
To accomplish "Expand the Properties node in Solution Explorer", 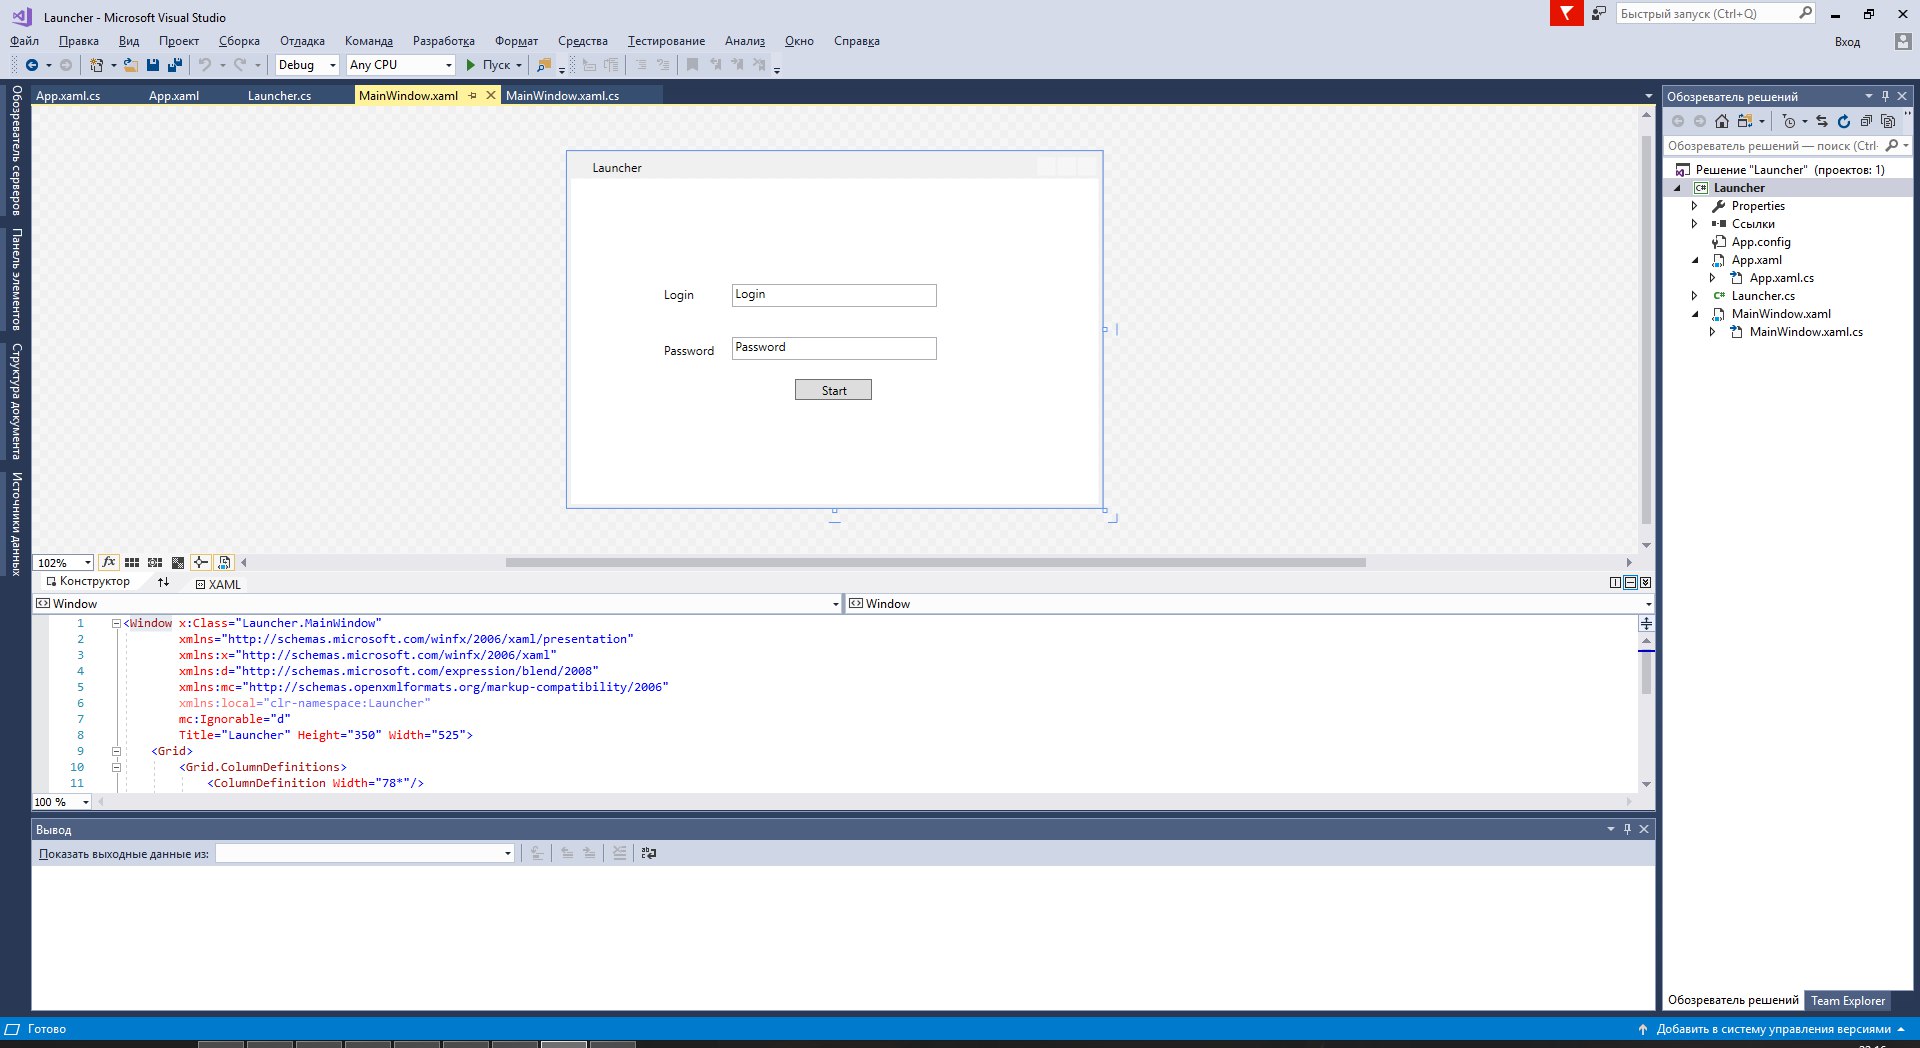I will 1694,206.
